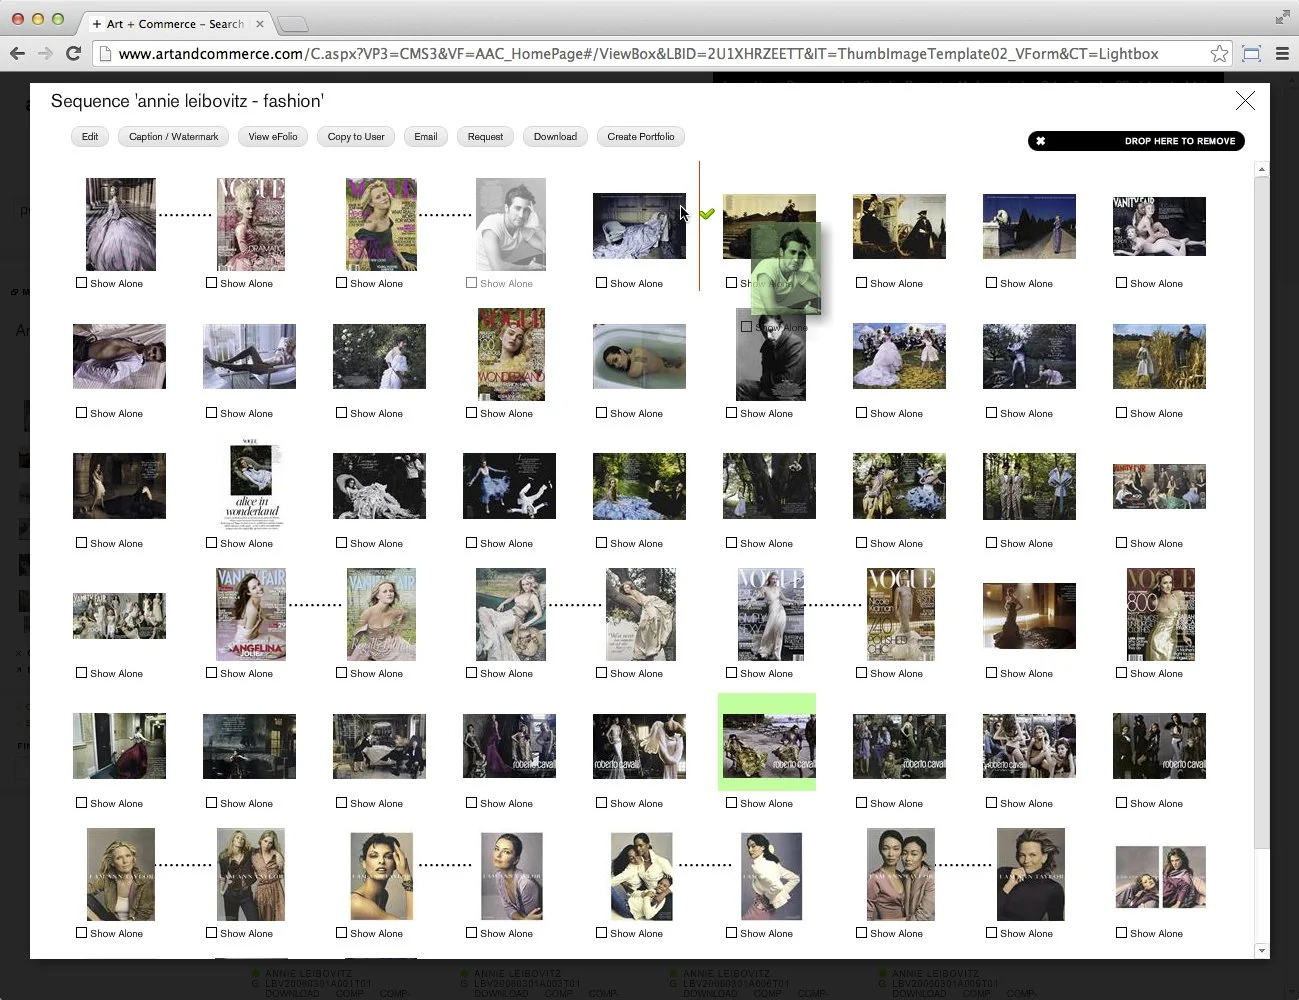Image resolution: width=1299 pixels, height=1000 pixels.
Task: Click the screen cast icon next to the star
Action: click(x=1251, y=54)
